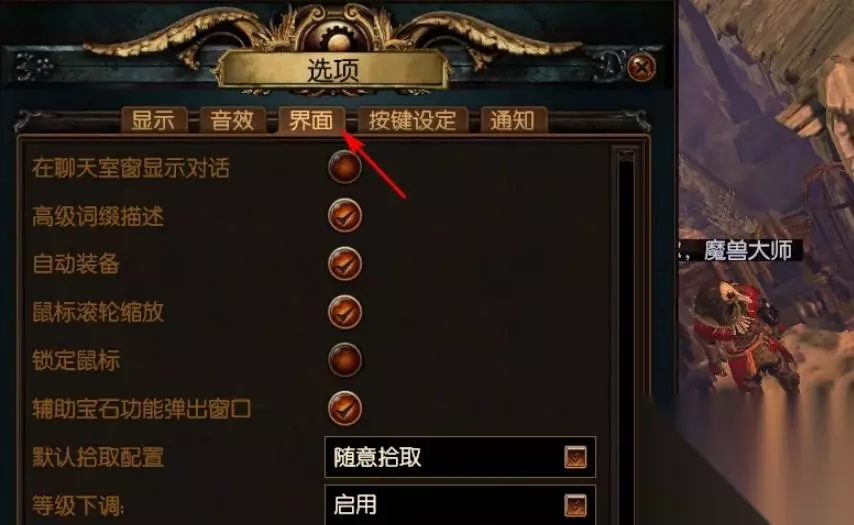Click the dropdown arrow icon for 随意拾取
Screen dimensions: 854x525
tap(575, 456)
